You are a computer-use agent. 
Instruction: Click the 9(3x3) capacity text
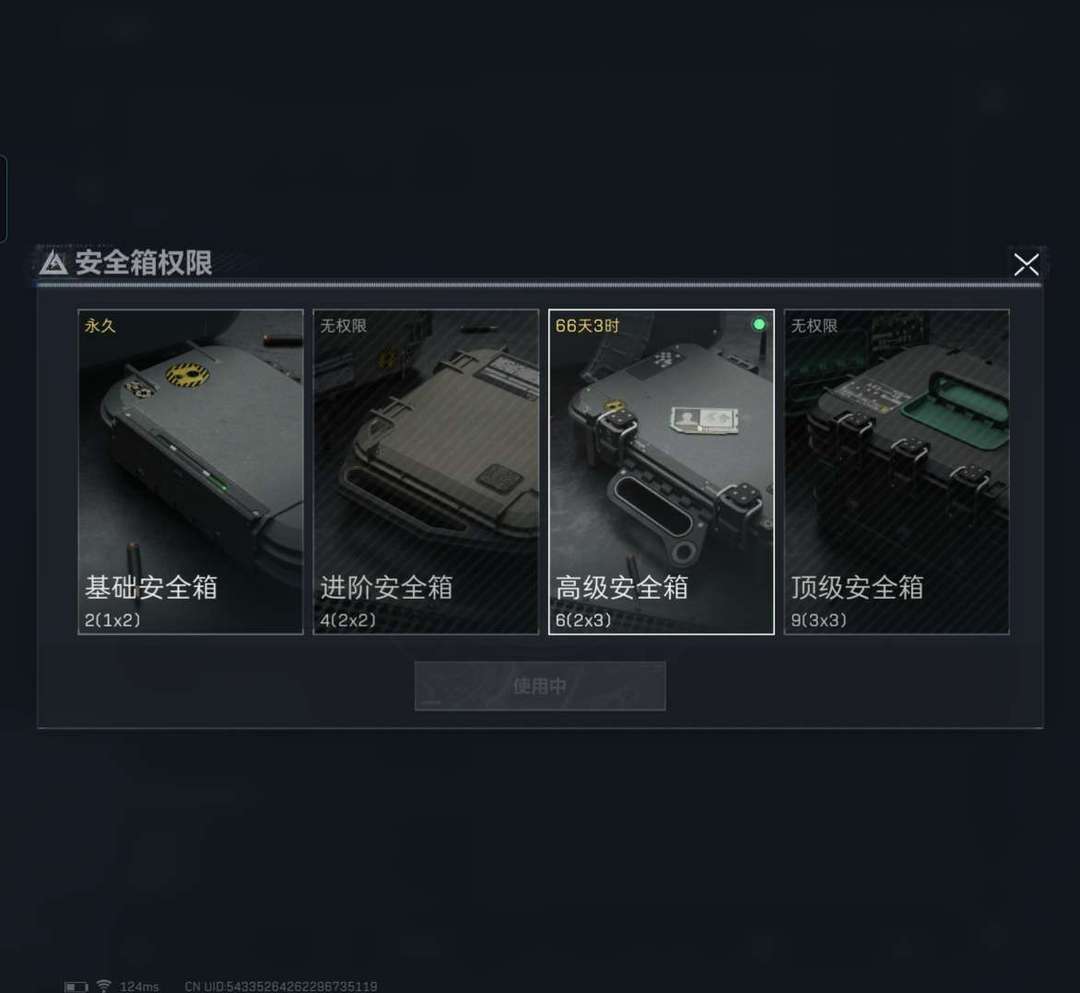click(819, 620)
